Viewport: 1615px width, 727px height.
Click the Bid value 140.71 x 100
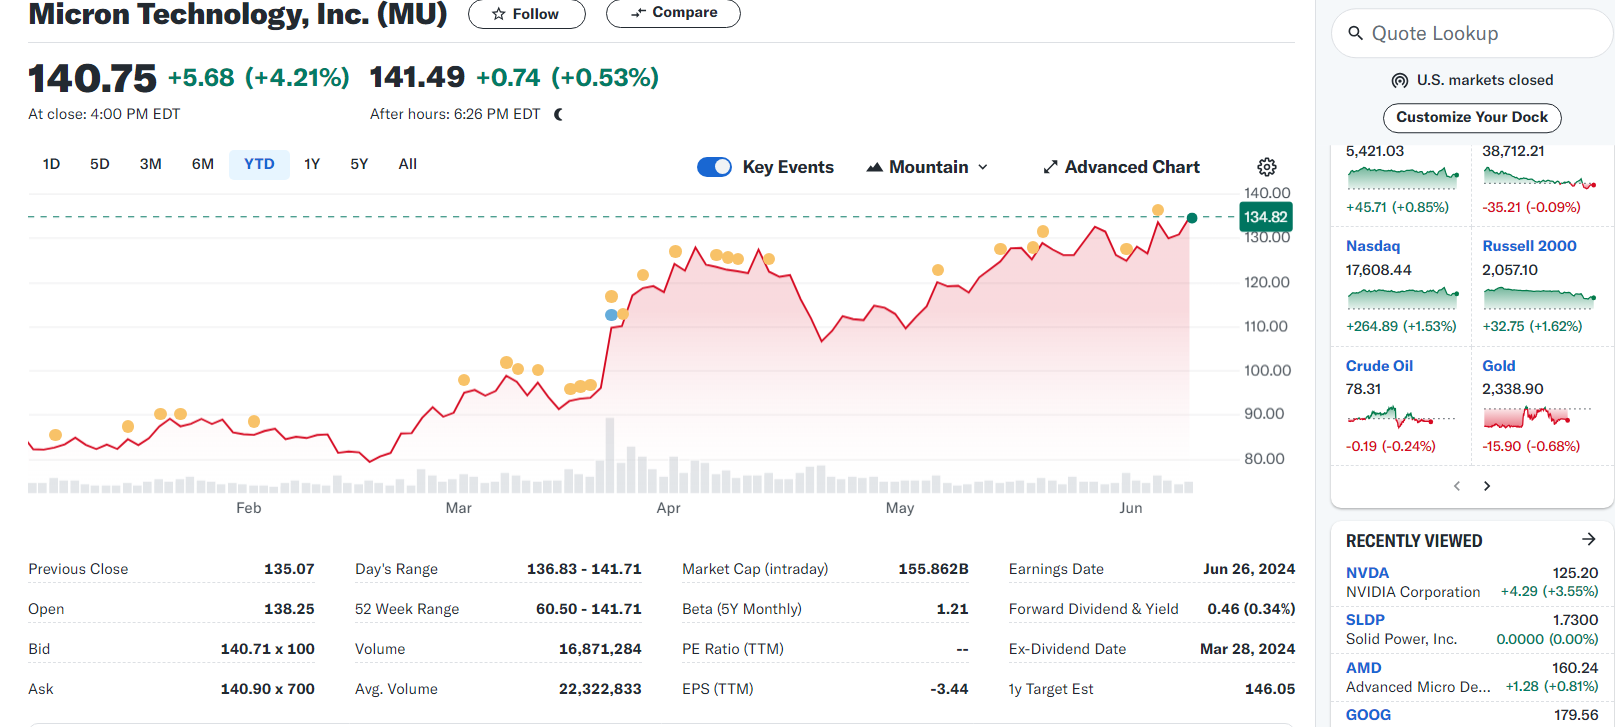point(268,649)
